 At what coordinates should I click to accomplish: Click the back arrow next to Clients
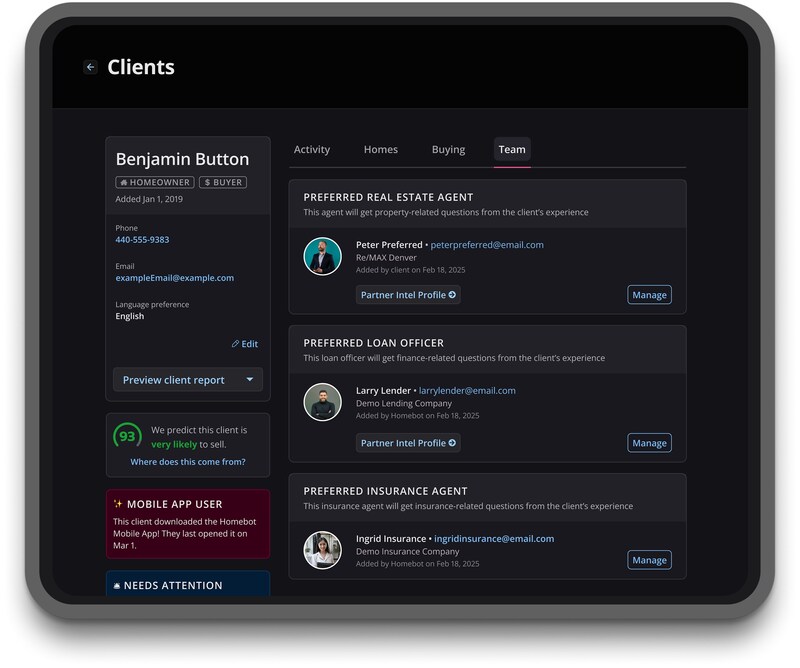pyautogui.click(x=90, y=67)
